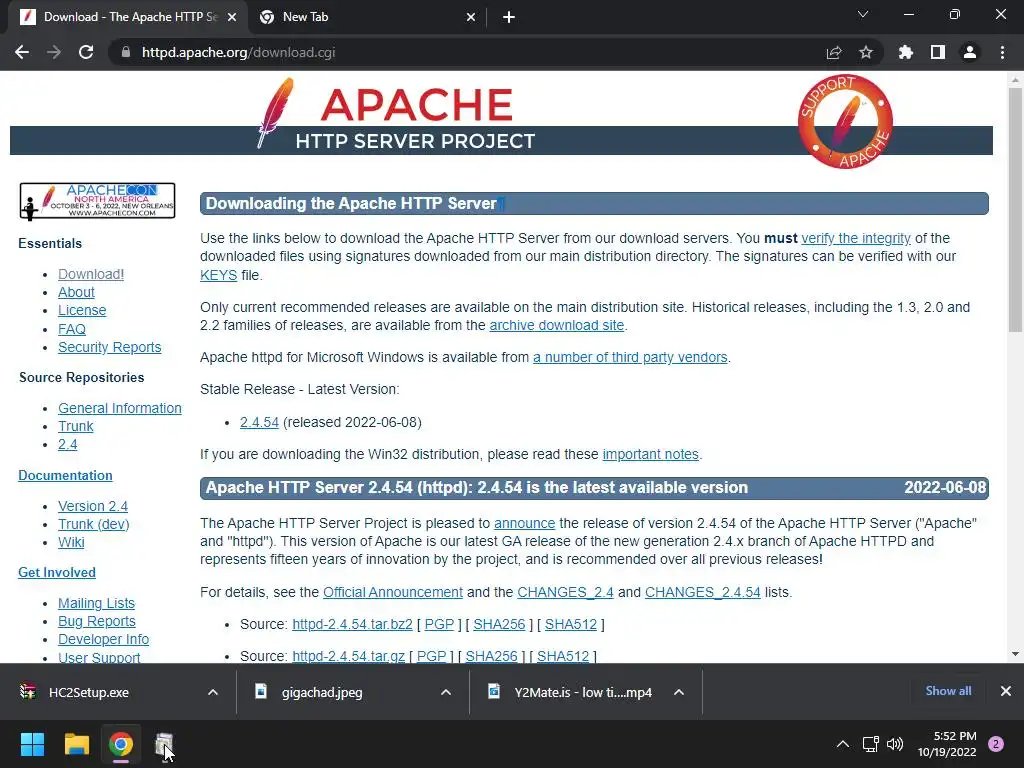Click the Support Apache badge logo
The height and width of the screenshot is (768, 1024).
845,121
